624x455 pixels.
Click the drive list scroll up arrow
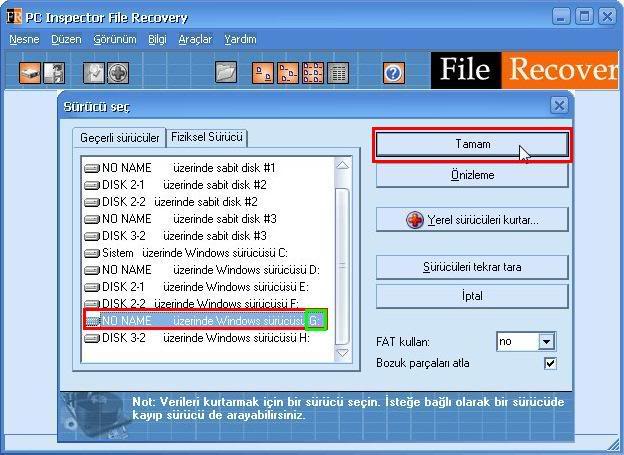tap(343, 165)
